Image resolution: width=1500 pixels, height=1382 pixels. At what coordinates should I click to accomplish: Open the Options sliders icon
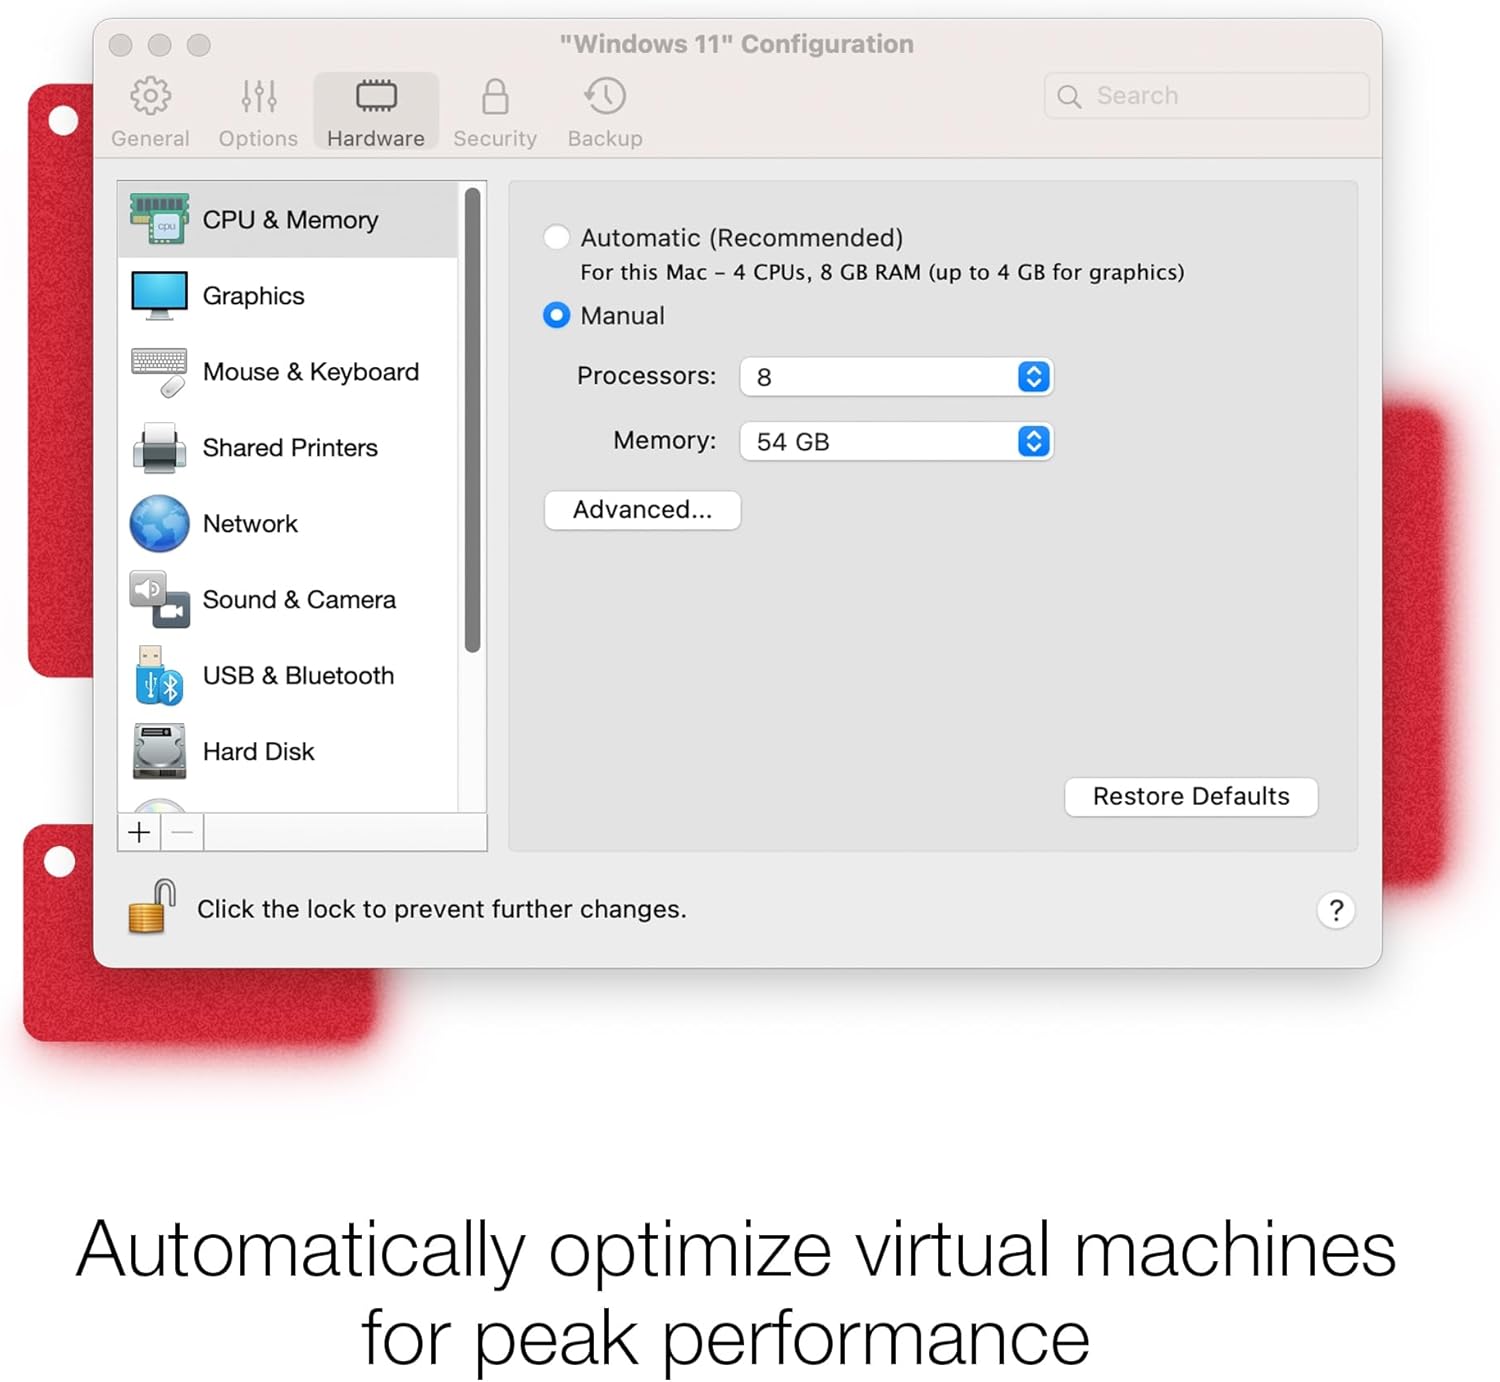(258, 96)
